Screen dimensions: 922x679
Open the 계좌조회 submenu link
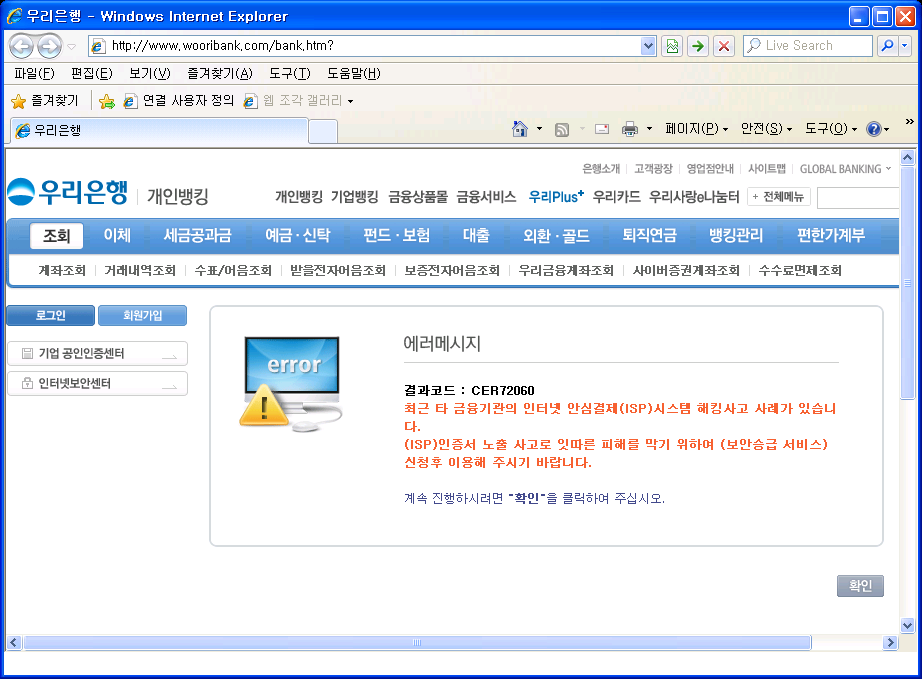(62, 270)
